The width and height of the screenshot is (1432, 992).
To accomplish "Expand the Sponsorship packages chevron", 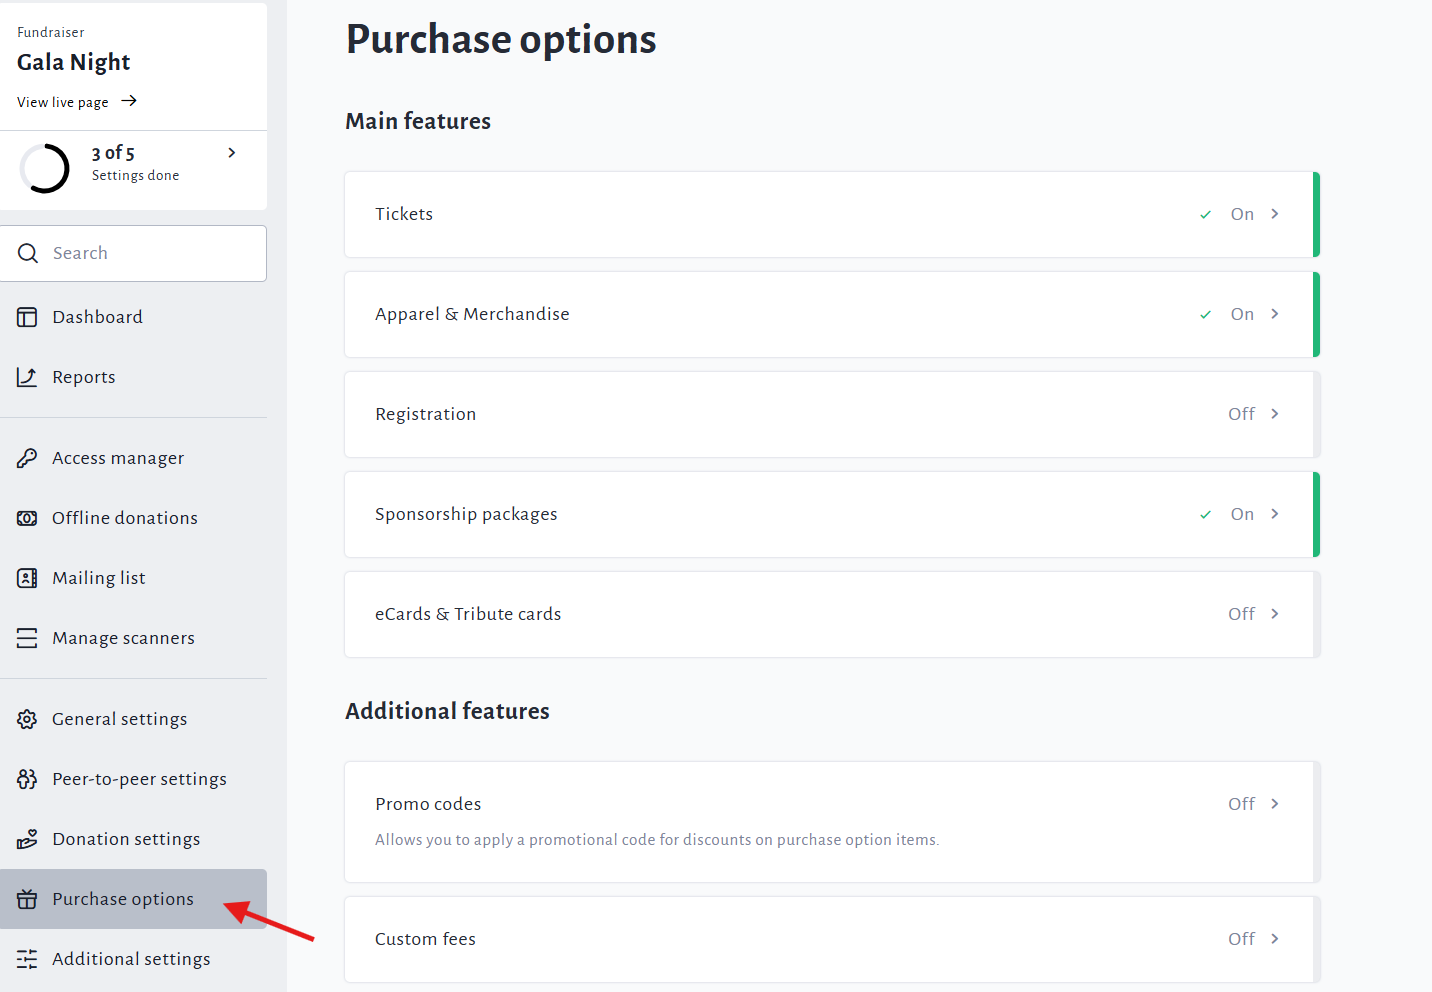I will [1275, 514].
